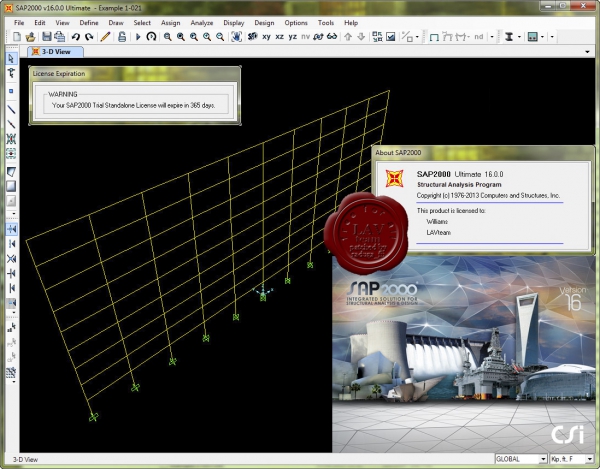This screenshot has height=469, width=600.
Task: Activate the Pan hand tool
Action: (x=236, y=37)
